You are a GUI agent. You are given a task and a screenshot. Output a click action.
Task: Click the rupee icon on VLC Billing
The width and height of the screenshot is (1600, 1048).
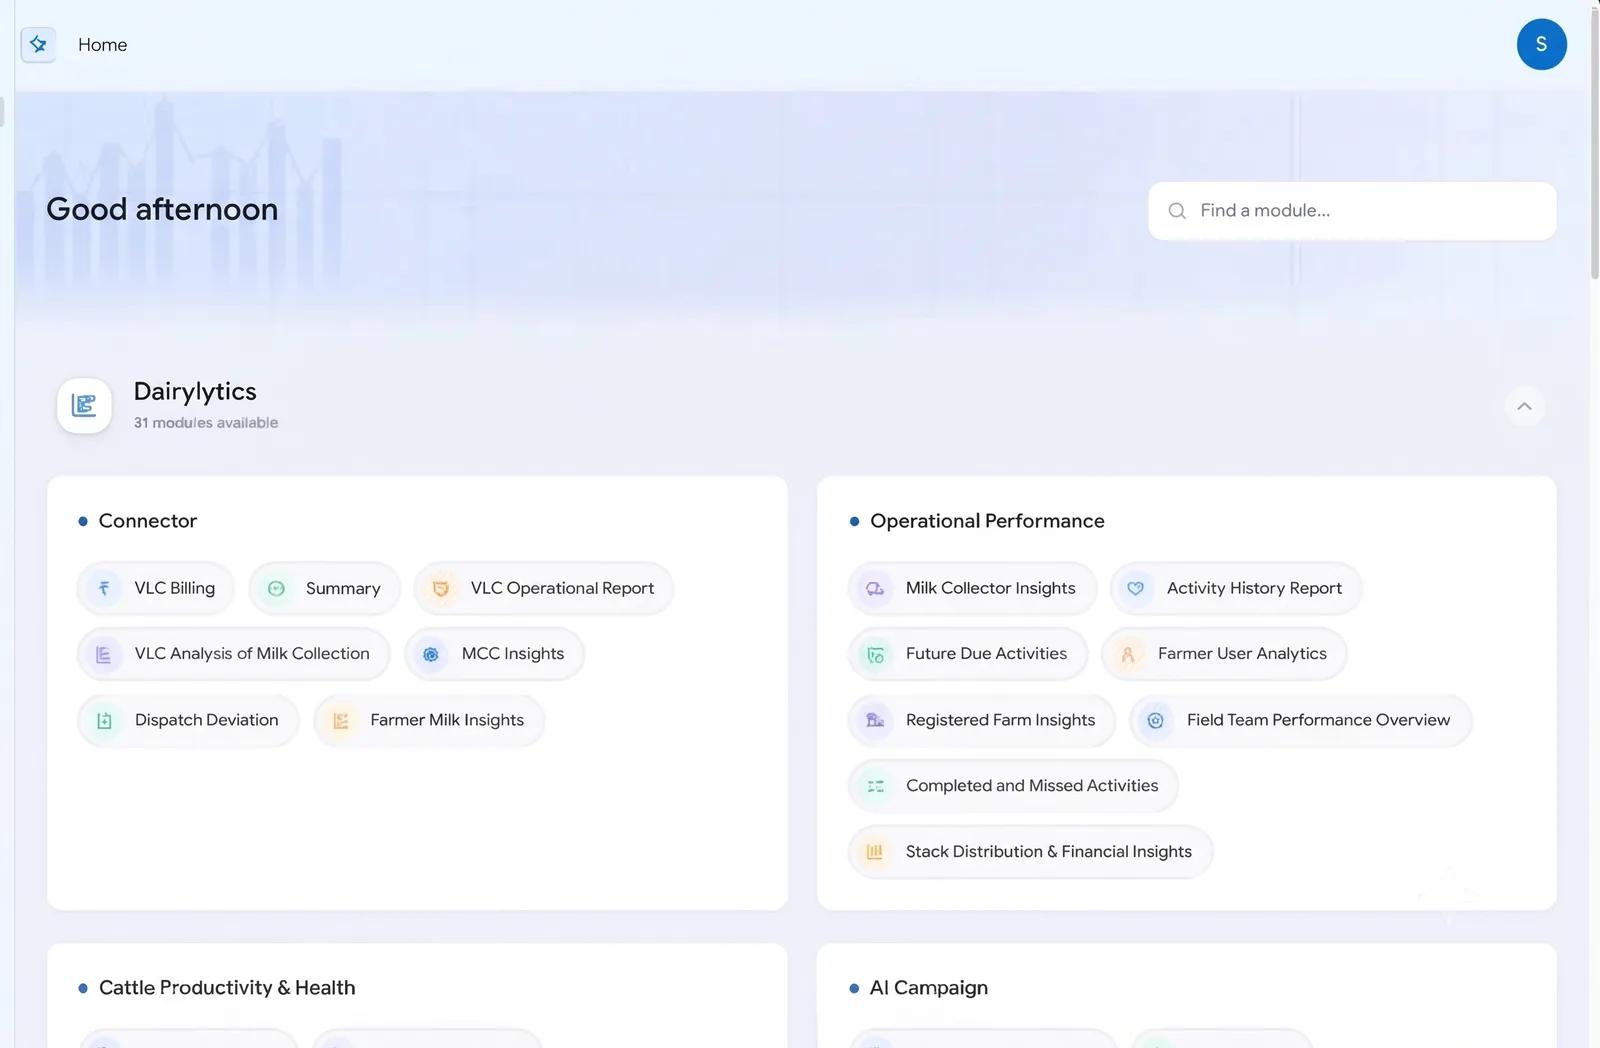pyautogui.click(x=104, y=588)
